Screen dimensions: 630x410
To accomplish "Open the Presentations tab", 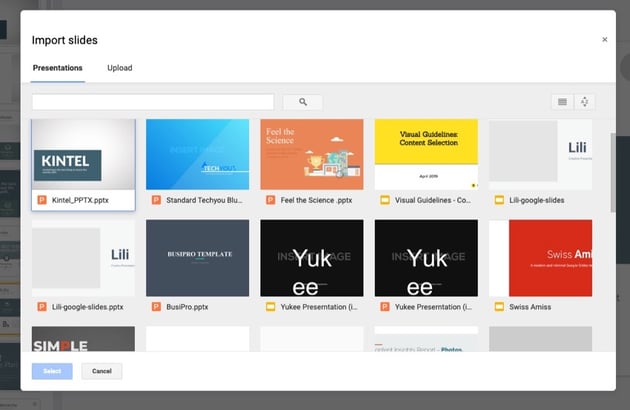I will point(57,68).
